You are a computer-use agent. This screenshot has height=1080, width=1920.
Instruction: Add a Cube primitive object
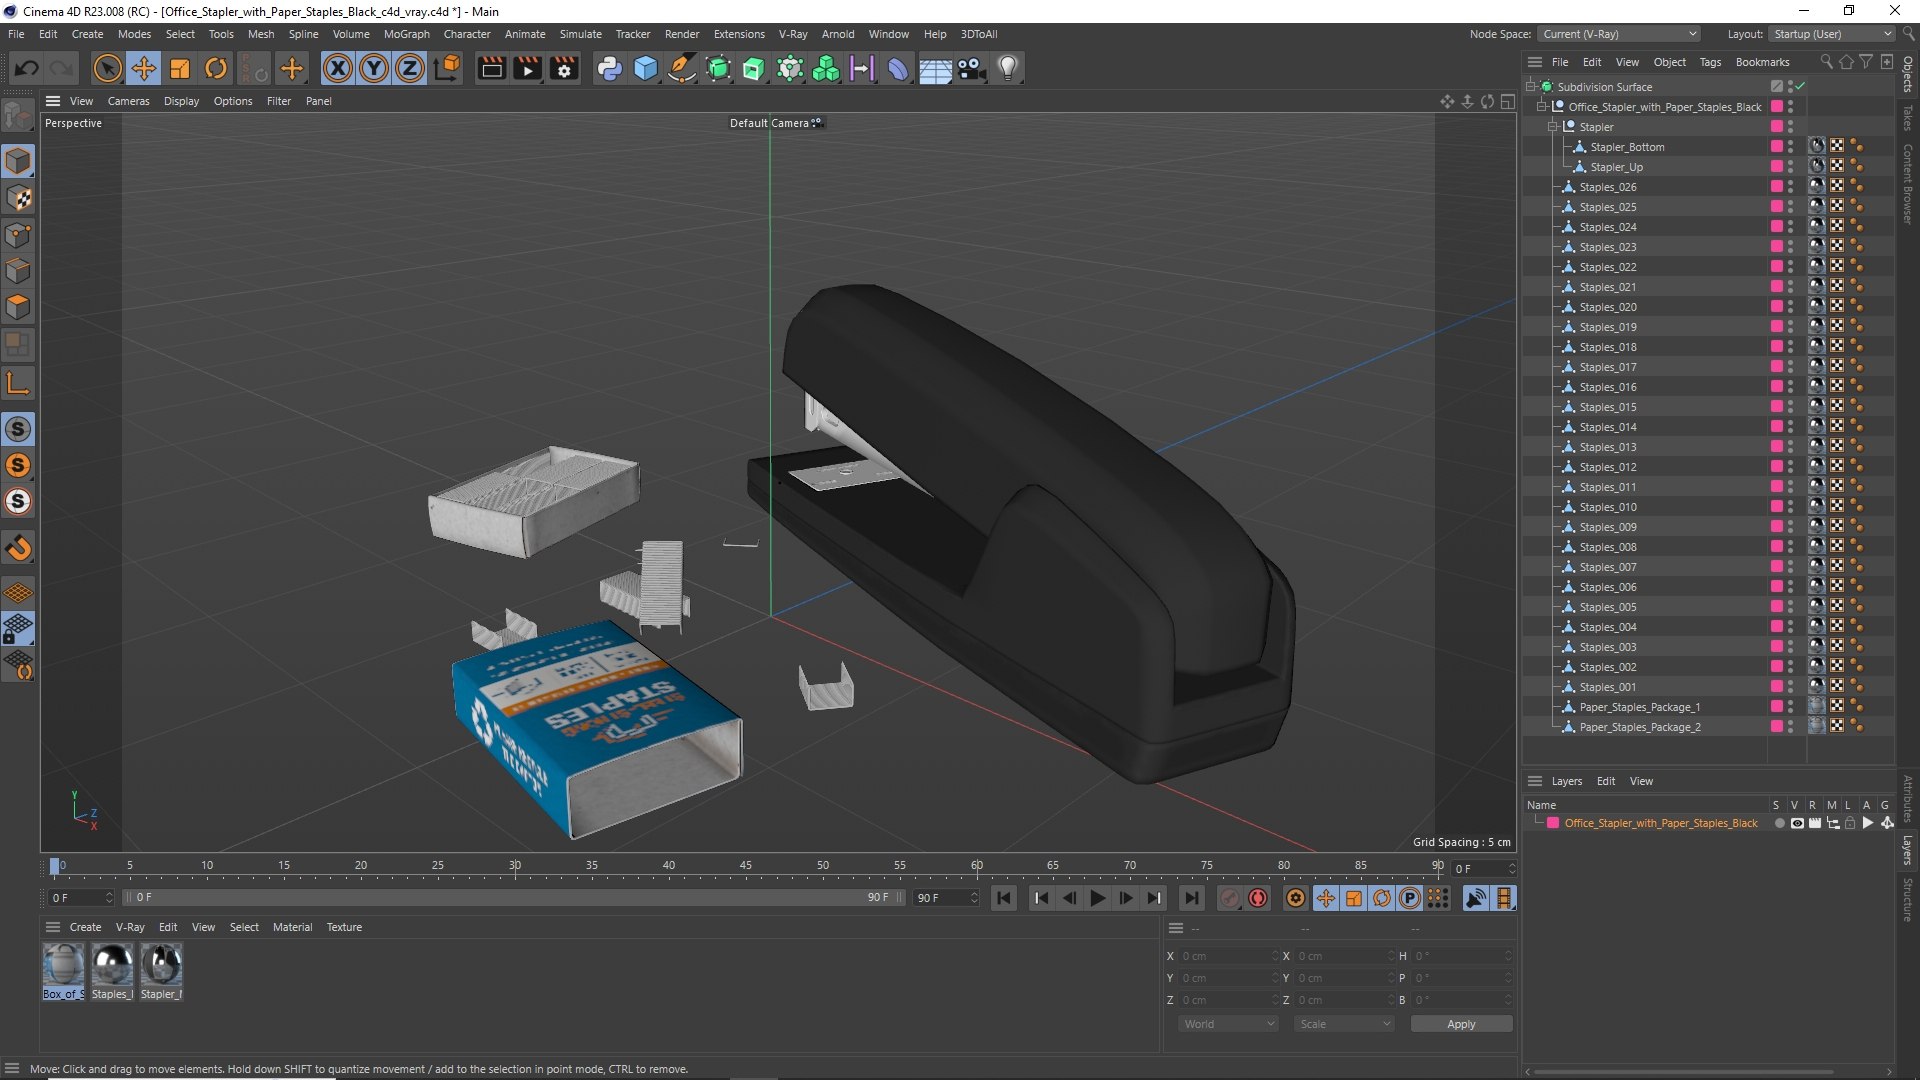(646, 68)
